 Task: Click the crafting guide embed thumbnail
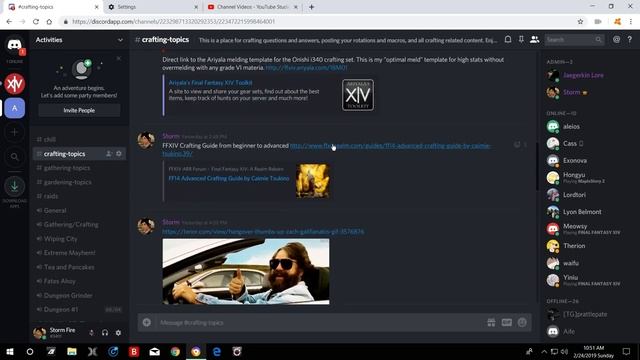click(312, 181)
